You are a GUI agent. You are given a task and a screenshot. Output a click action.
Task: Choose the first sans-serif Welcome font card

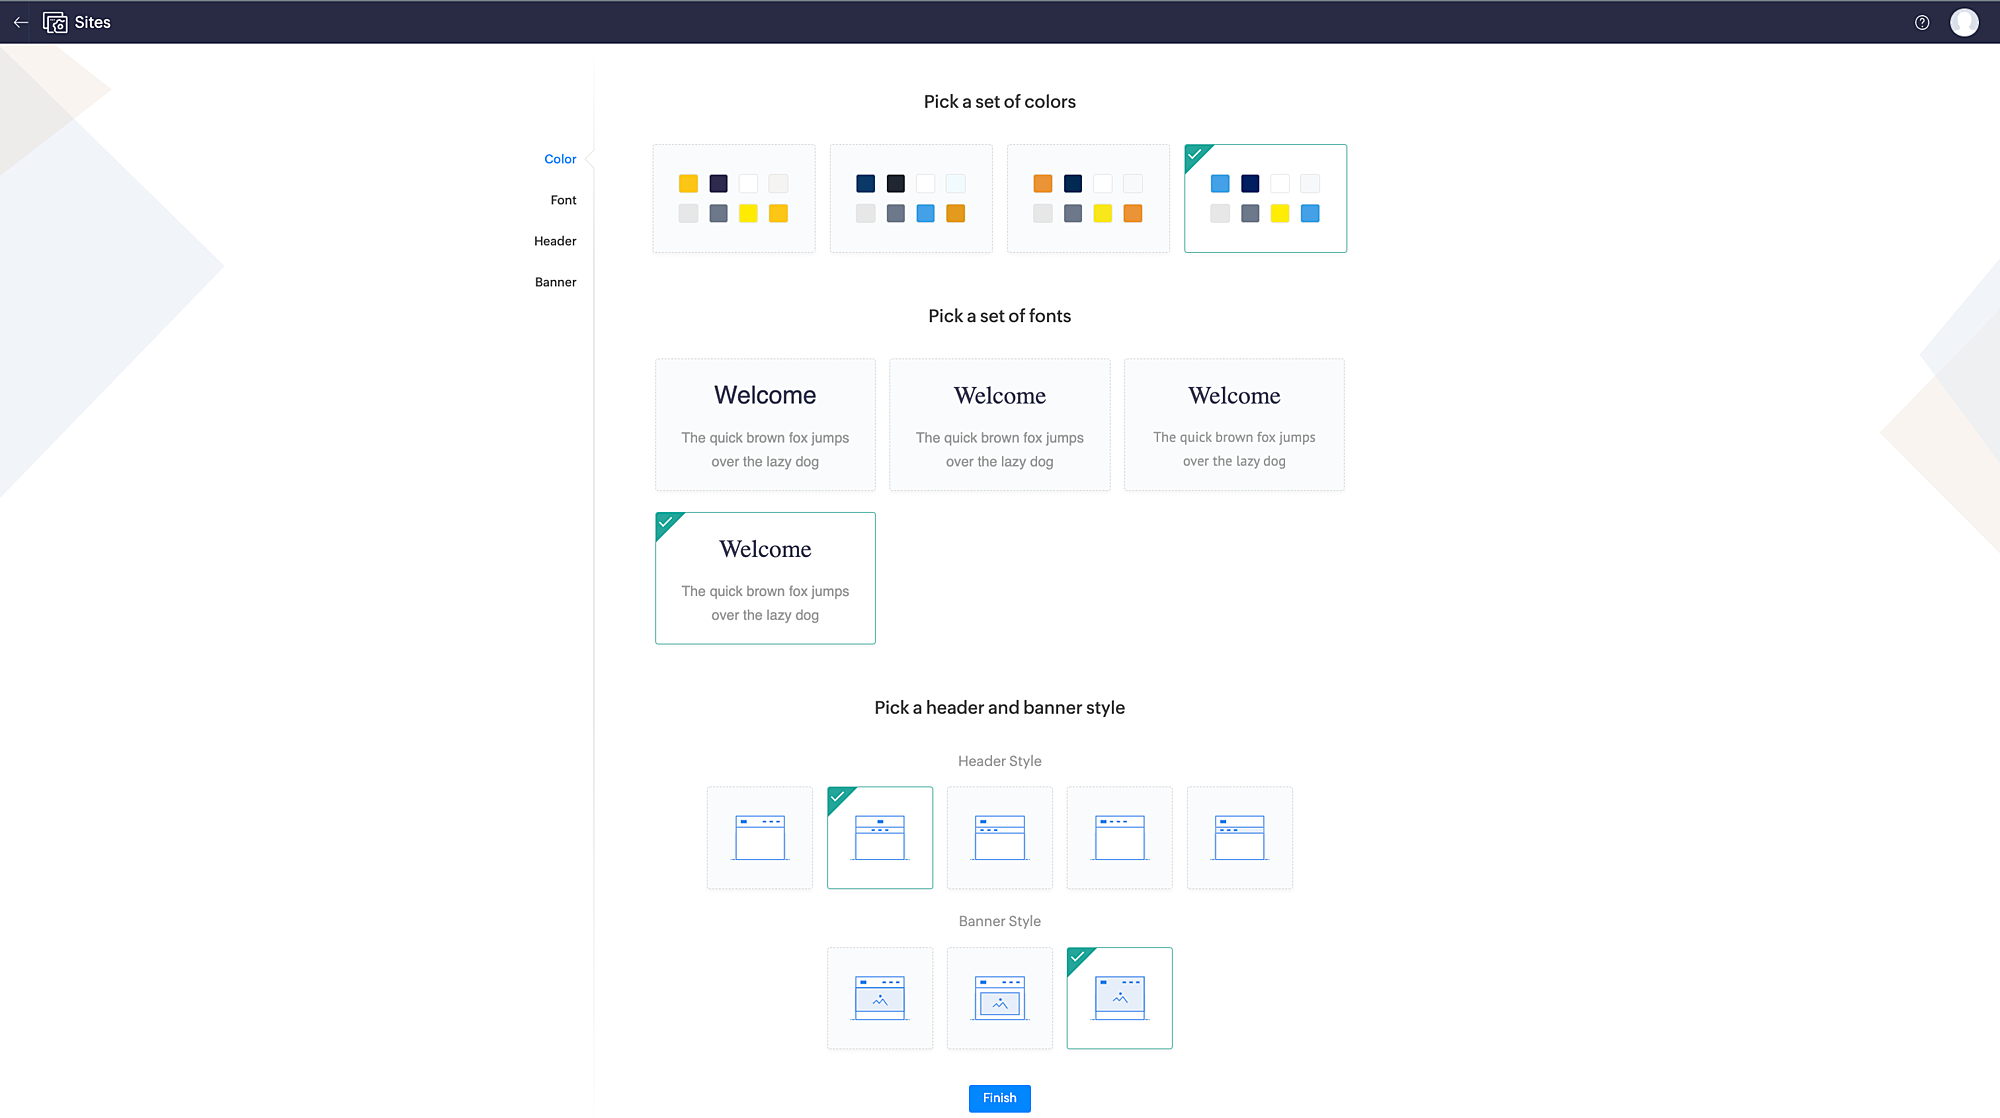coord(765,424)
